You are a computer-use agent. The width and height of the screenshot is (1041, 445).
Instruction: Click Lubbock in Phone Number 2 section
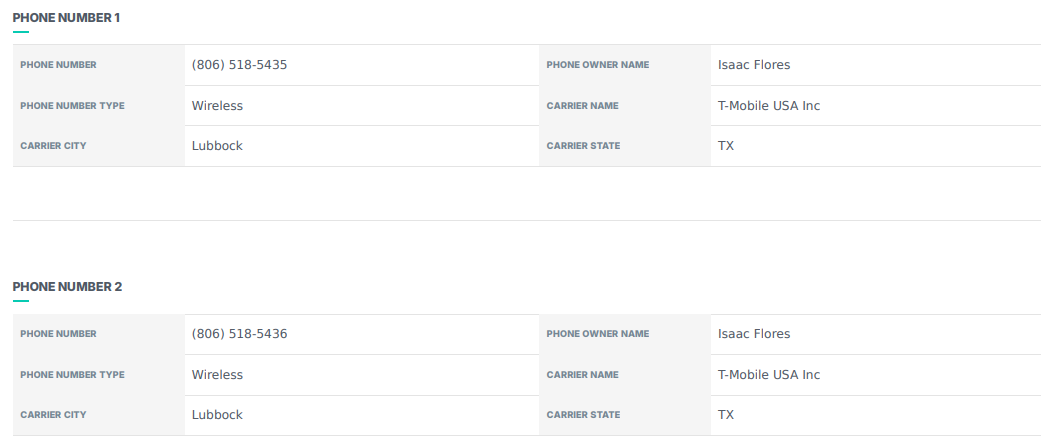pos(217,415)
